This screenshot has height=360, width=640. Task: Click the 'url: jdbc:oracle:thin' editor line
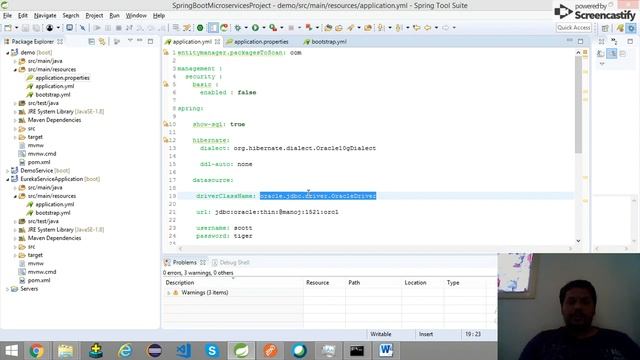pos(267,212)
